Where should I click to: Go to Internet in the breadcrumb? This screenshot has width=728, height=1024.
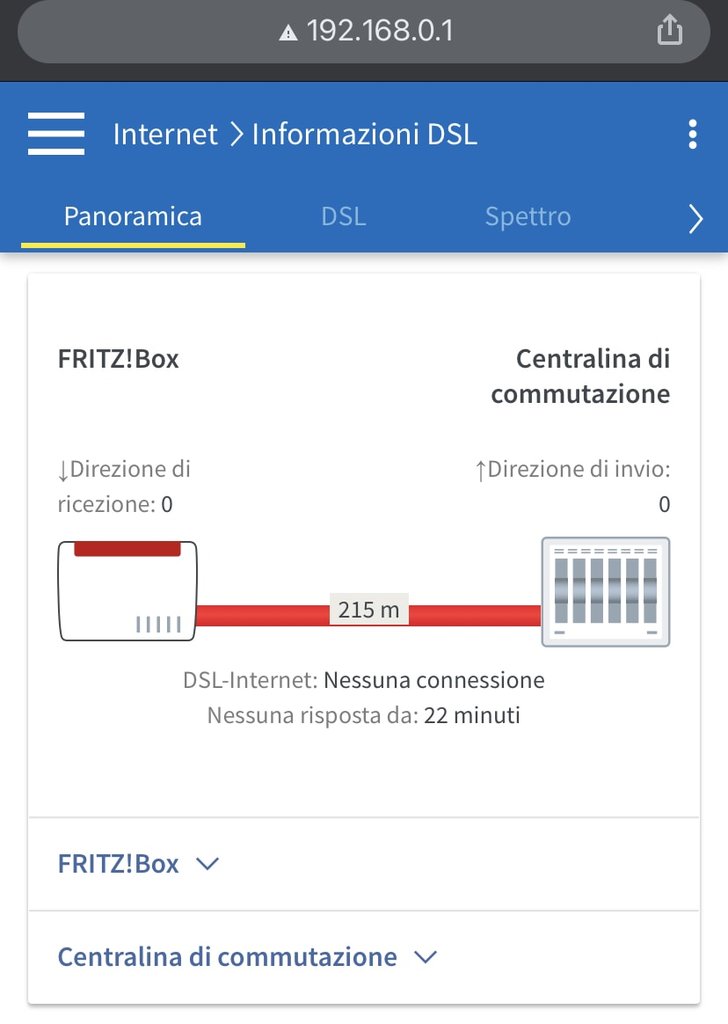click(x=165, y=135)
